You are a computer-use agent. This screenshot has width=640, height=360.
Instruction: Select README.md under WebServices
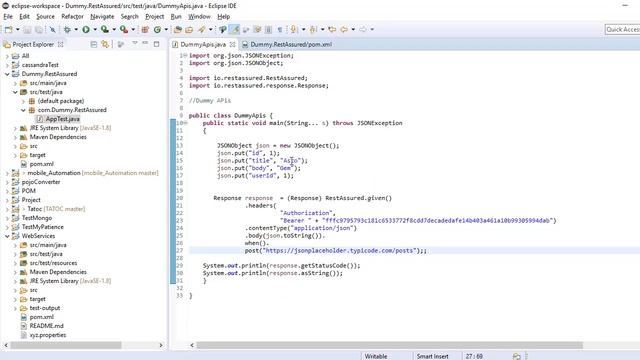click(47, 326)
